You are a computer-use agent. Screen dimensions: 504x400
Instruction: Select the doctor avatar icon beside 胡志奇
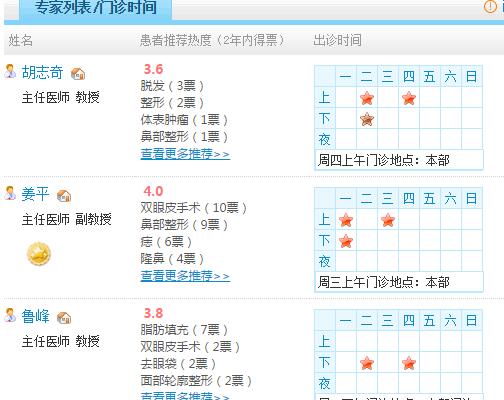click(10, 71)
